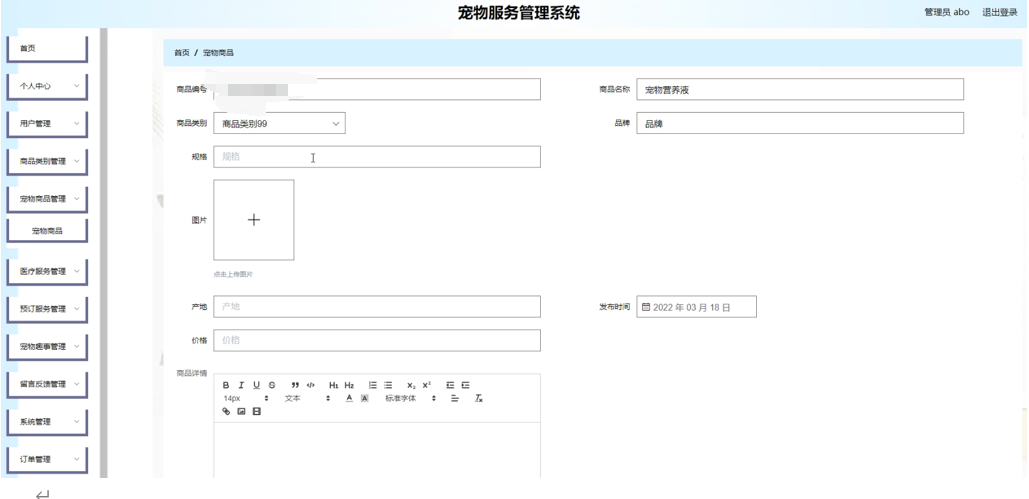
Task: Insert a code block in editor
Action: (x=311, y=385)
